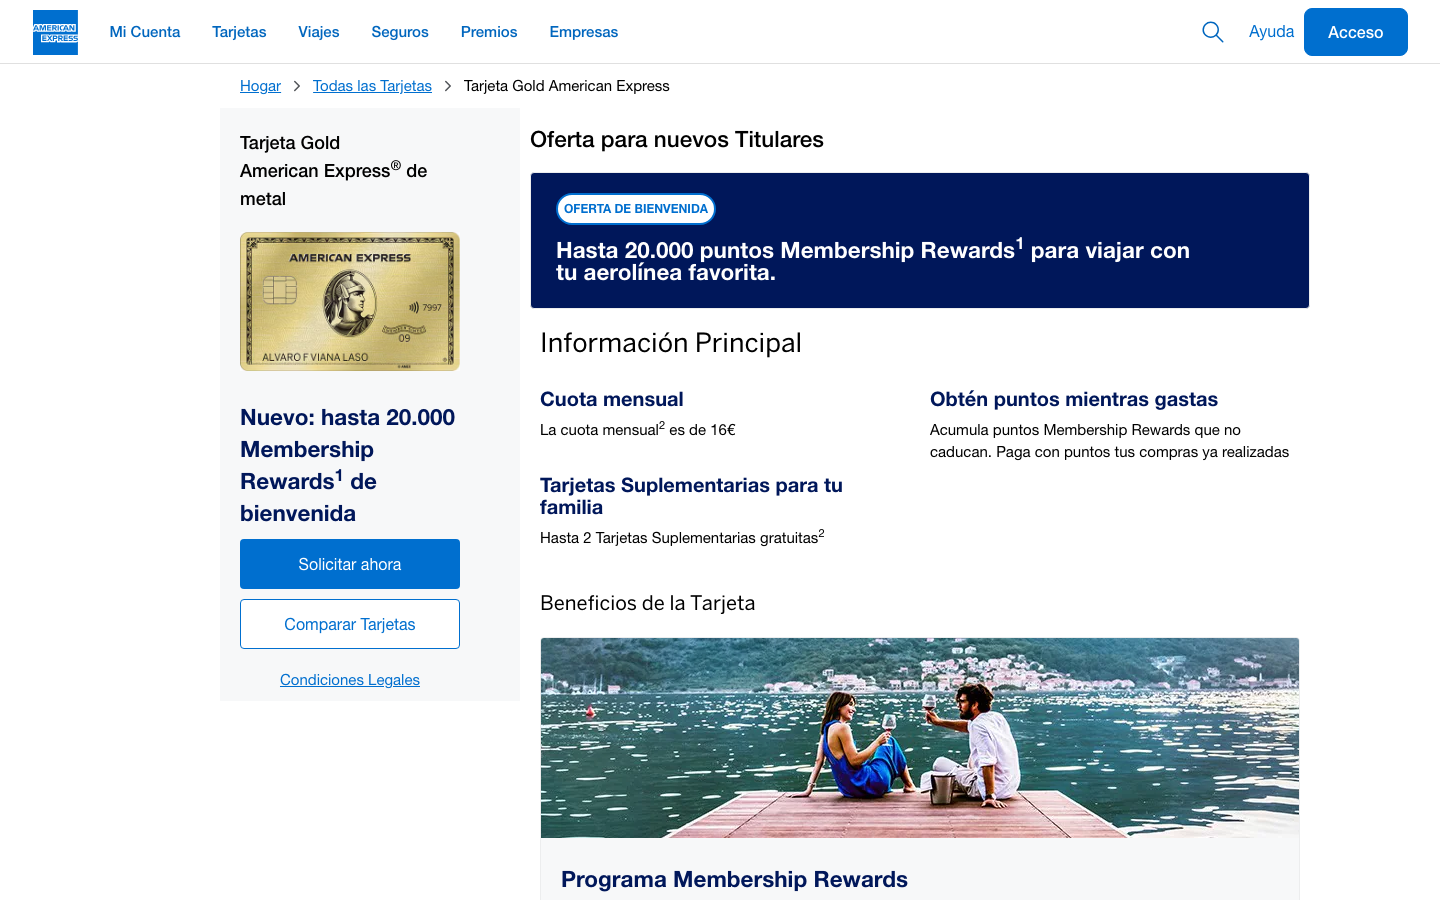
Task: Click the Oferta para nuevos Titulares heading
Action: [x=677, y=139]
